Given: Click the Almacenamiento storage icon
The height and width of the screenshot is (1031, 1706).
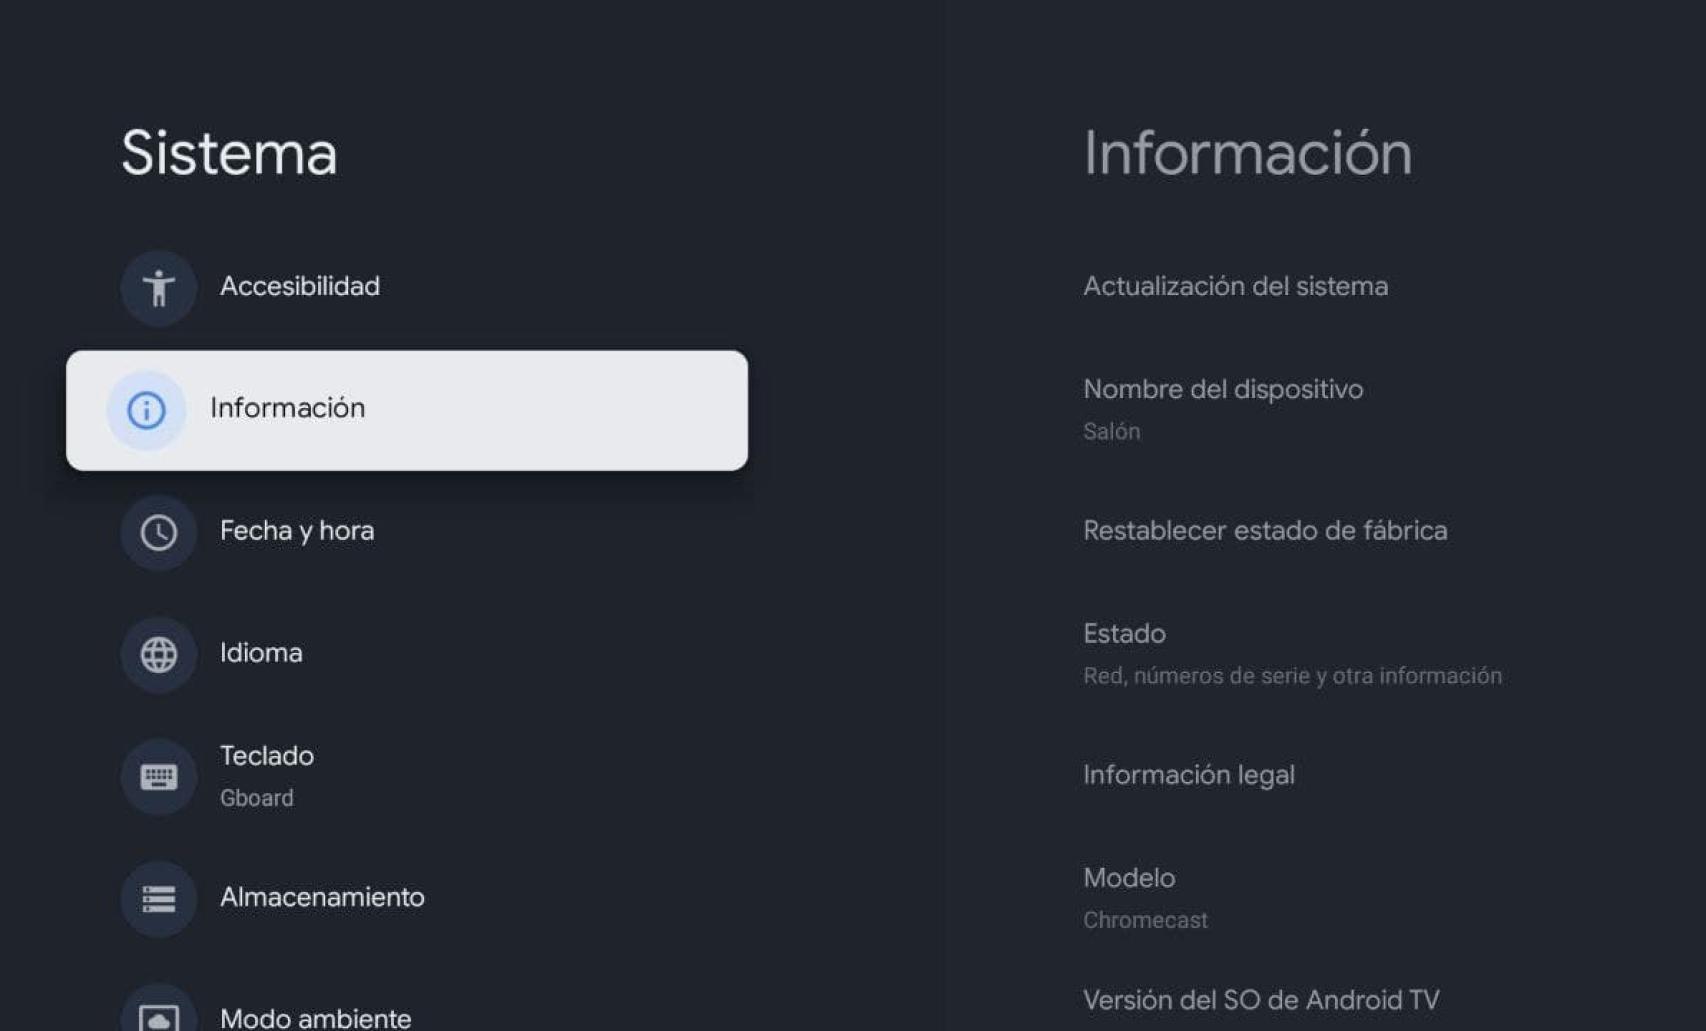Looking at the screenshot, I should point(158,898).
